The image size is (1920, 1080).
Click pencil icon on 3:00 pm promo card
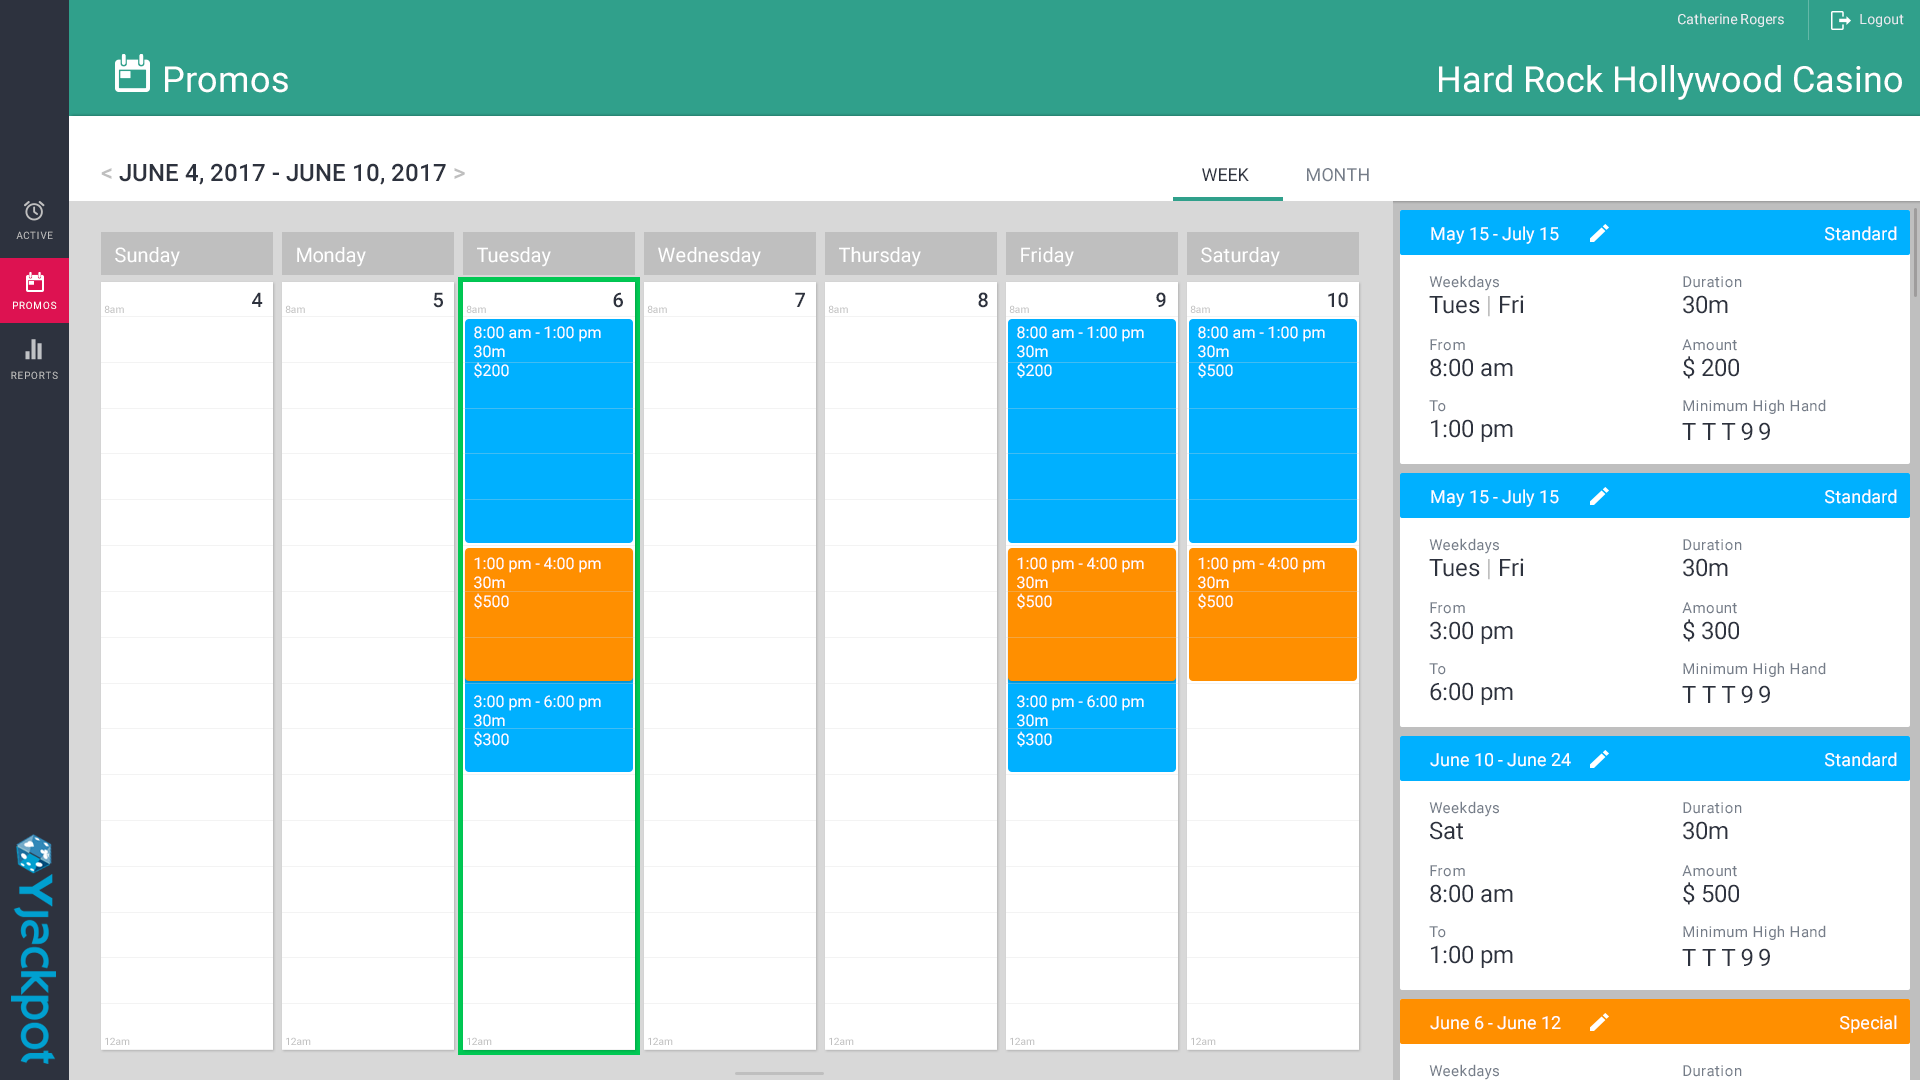pyautogui.click(x=1599, y=496)
